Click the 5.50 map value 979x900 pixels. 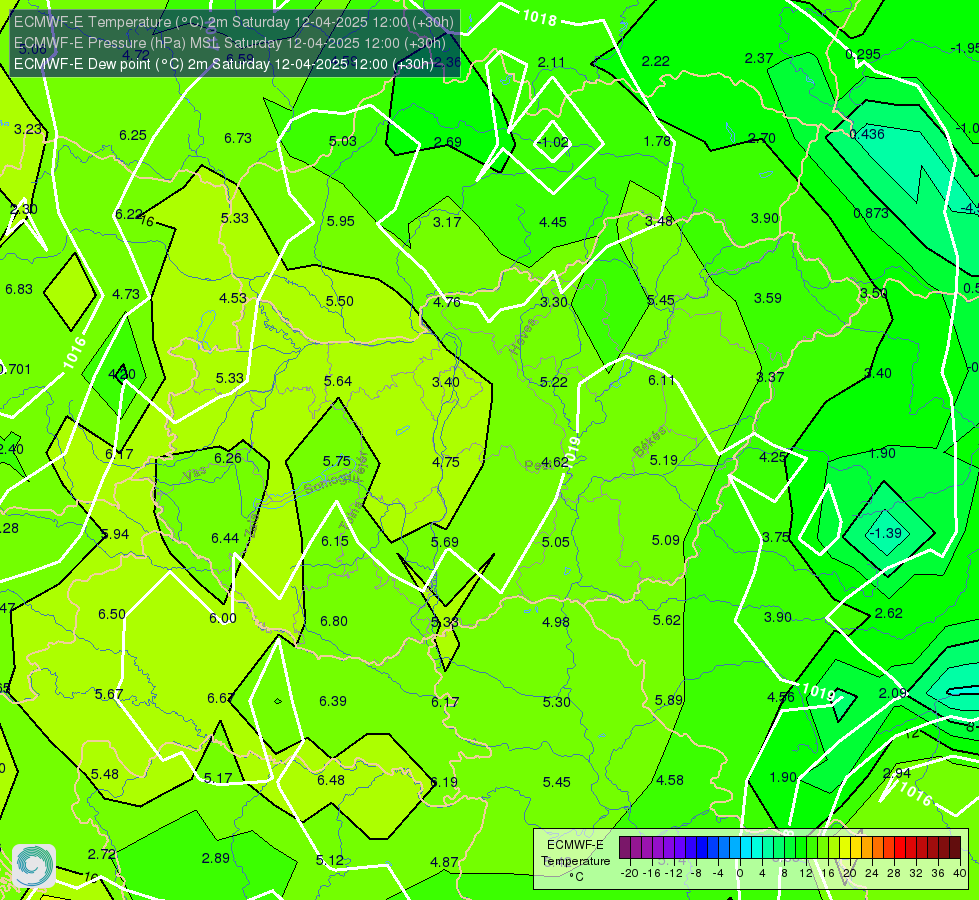pos(340,301)
